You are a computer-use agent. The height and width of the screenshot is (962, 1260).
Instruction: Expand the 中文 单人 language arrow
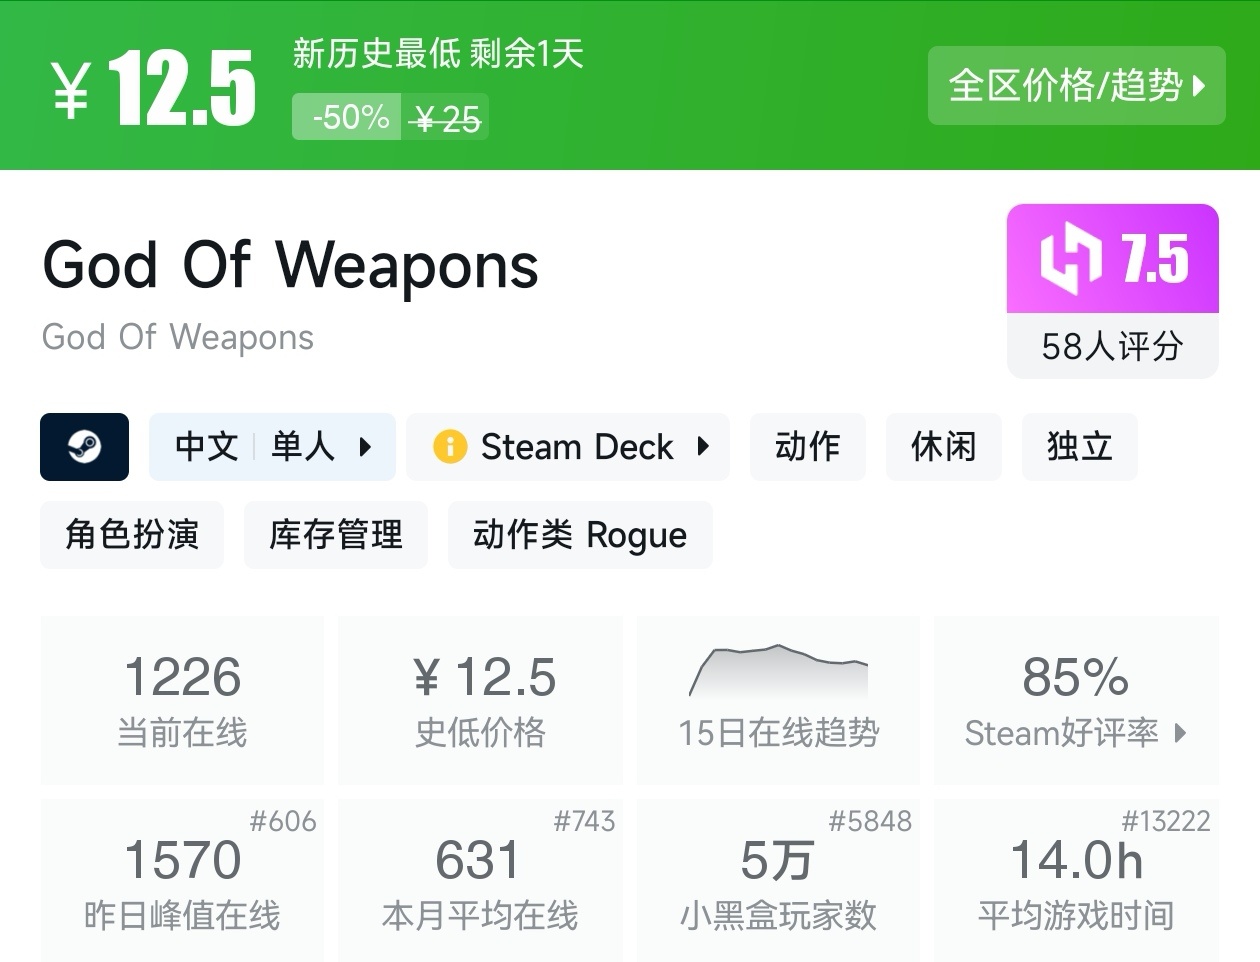(x=365, y=447)
